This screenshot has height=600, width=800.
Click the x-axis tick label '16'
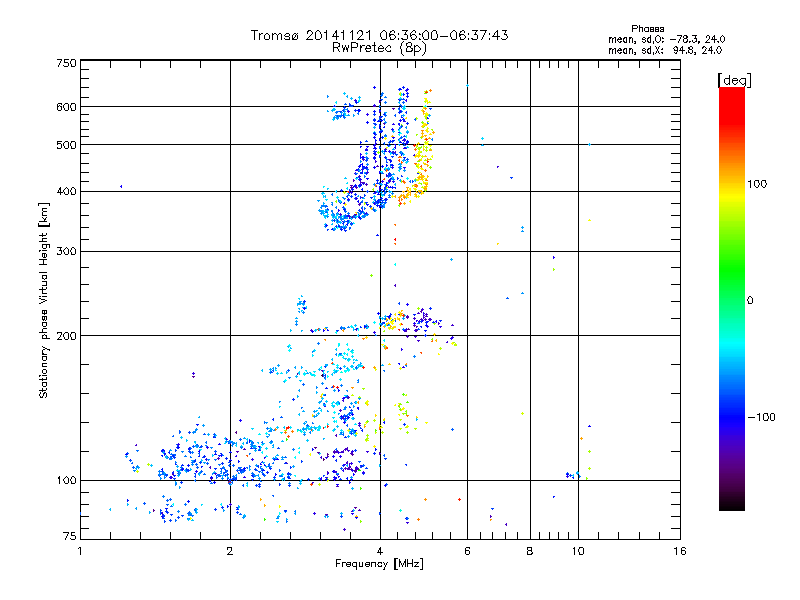(680, 551)
